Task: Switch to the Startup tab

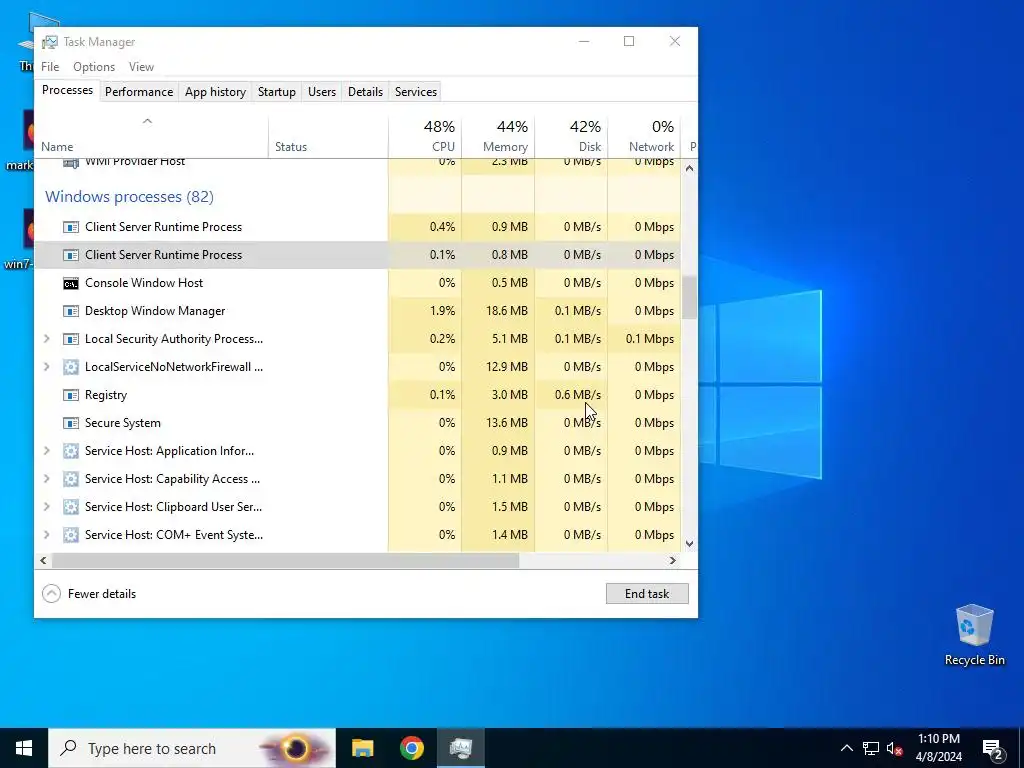Action: click(x=277, y=92)
